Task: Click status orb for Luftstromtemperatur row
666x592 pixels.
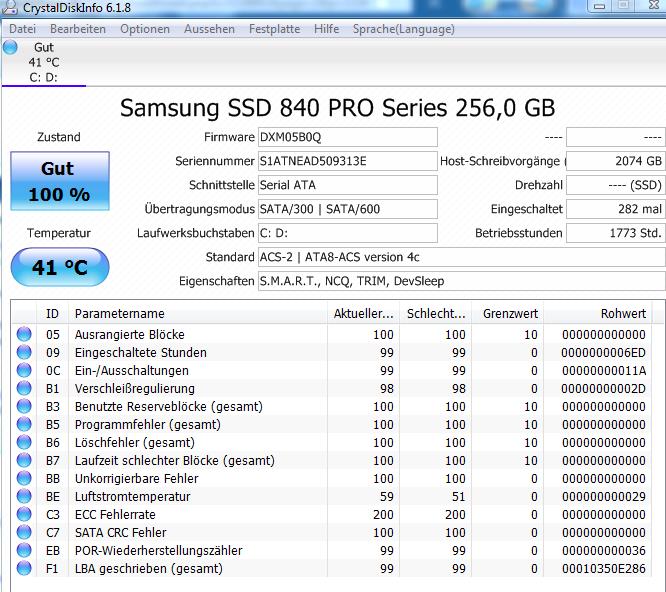Action: pyautogui.click(x=24, y=496)
